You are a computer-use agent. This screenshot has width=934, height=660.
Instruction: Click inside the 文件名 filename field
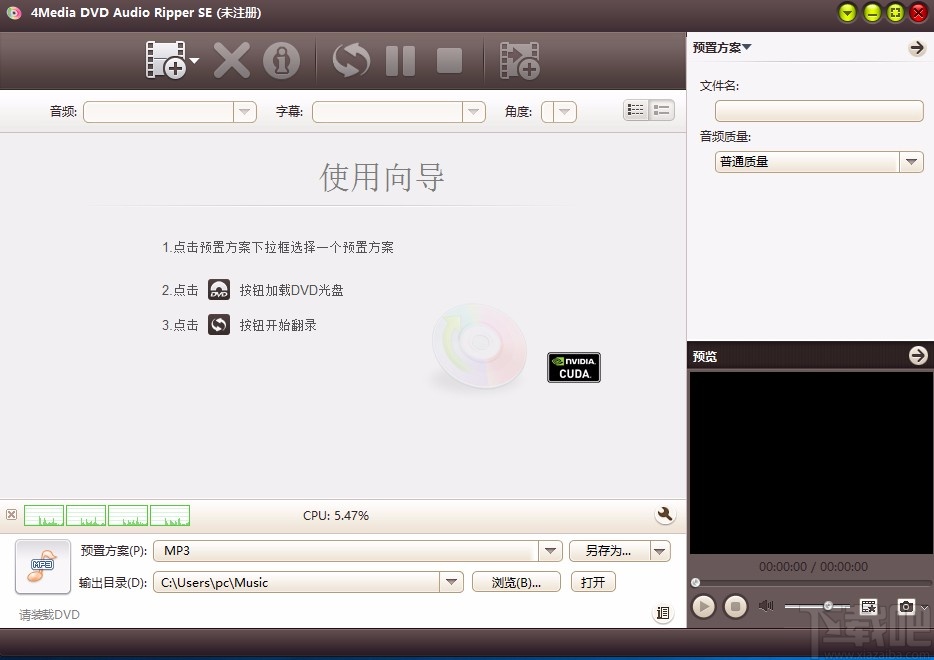coord(818,111)
